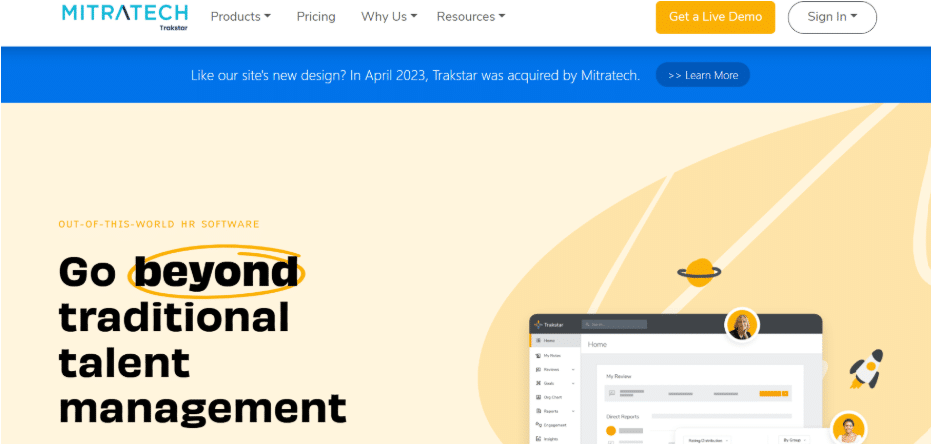This screenshot has width=931, height=444.
Task: Click the orange circle under Direct Reports
Action: tap(611, 431)
